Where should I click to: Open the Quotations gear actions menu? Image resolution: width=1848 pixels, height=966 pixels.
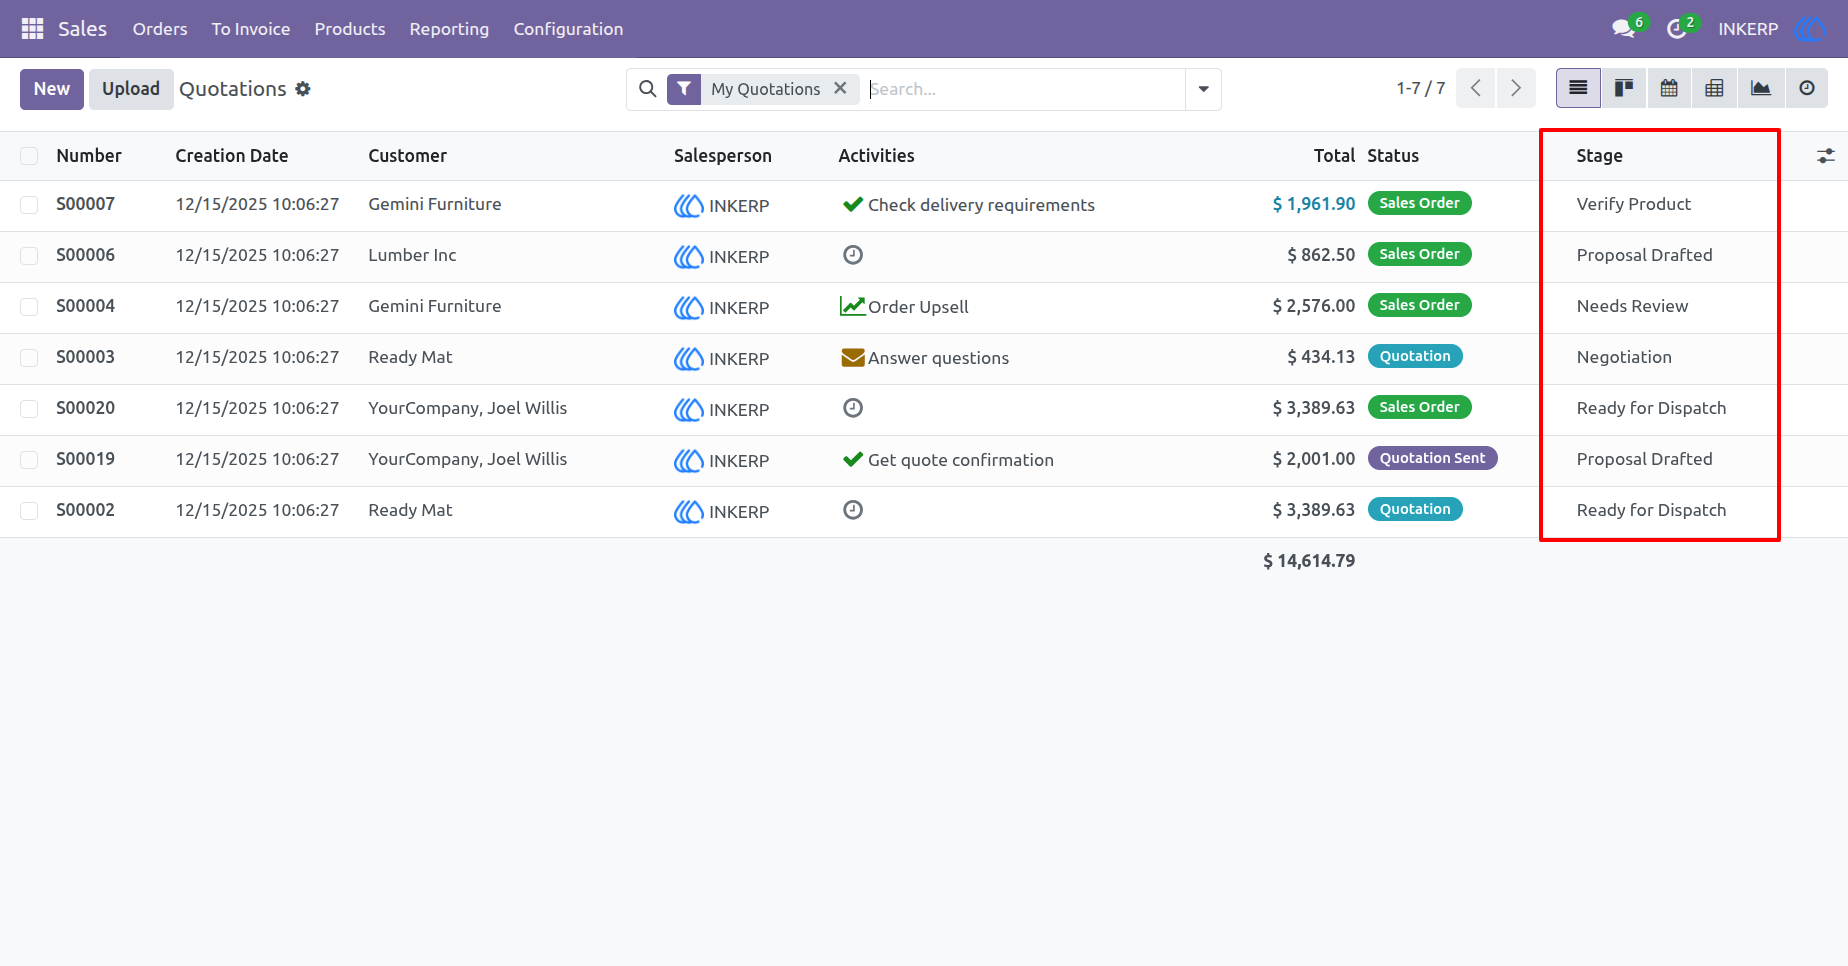tap(303, 89)
